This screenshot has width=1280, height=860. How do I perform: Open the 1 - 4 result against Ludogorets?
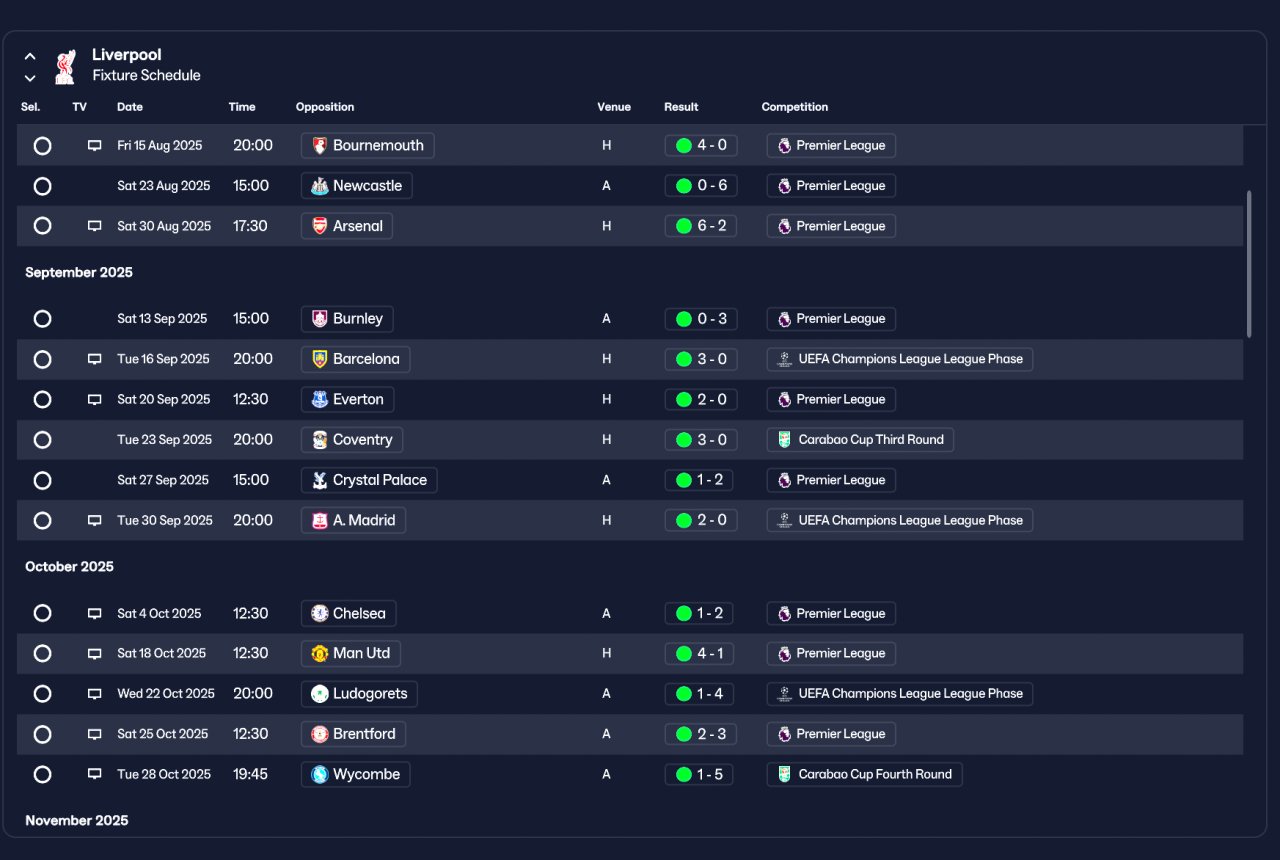click(699, 694)
